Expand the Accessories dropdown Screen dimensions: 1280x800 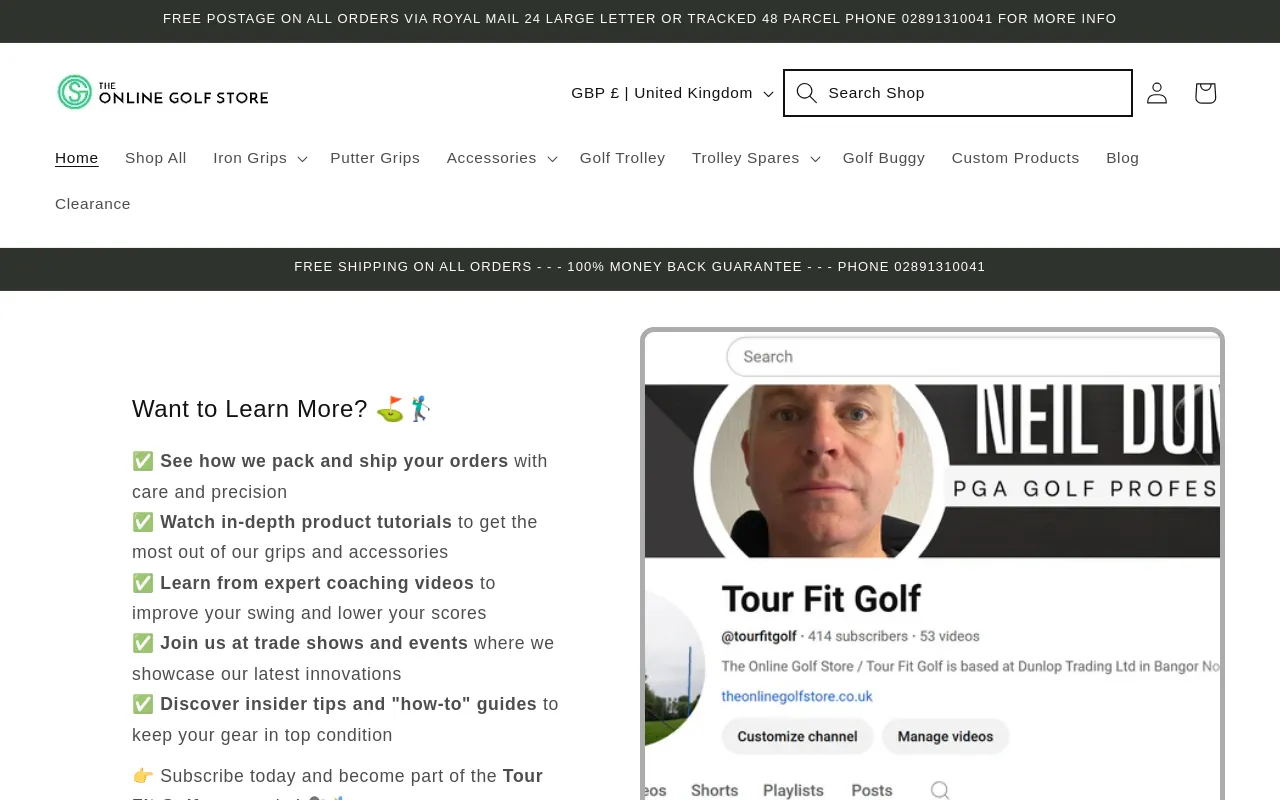tap(502, 158)
